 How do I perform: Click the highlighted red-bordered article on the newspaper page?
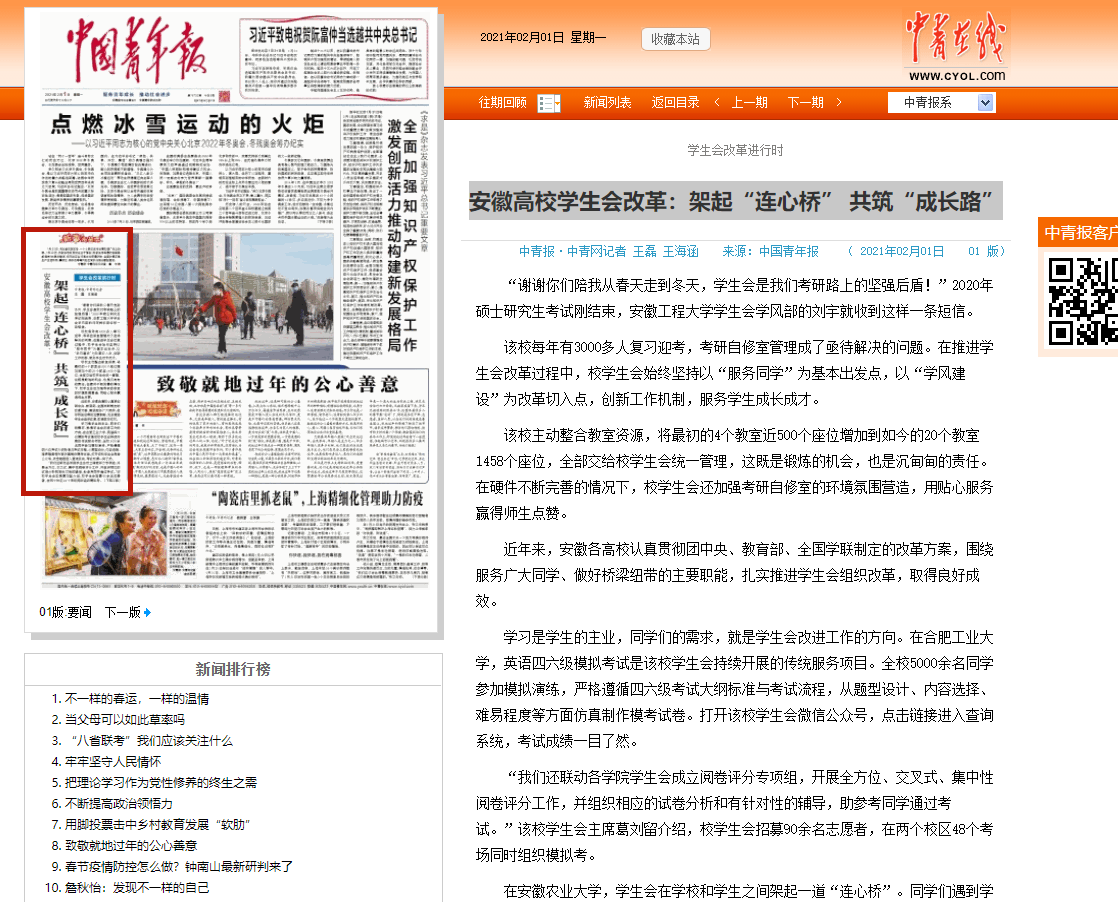(78, 361)
